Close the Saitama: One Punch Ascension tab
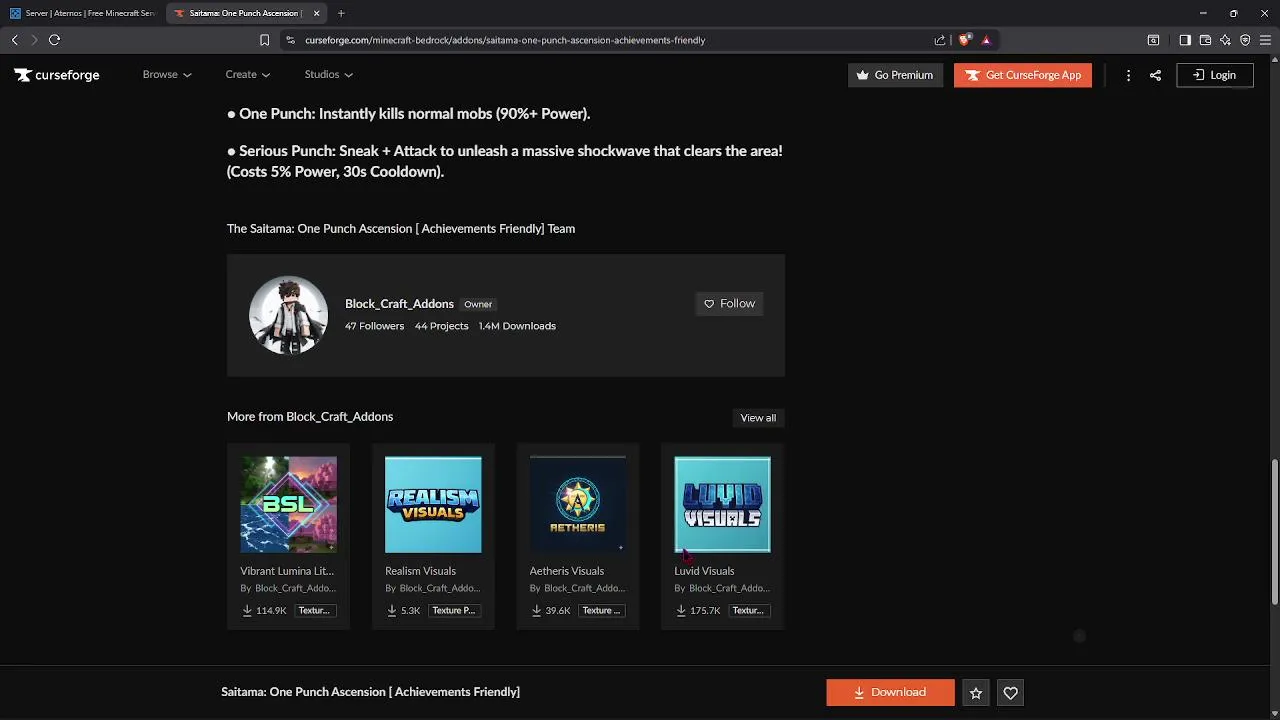 click(x=317, y=13)
